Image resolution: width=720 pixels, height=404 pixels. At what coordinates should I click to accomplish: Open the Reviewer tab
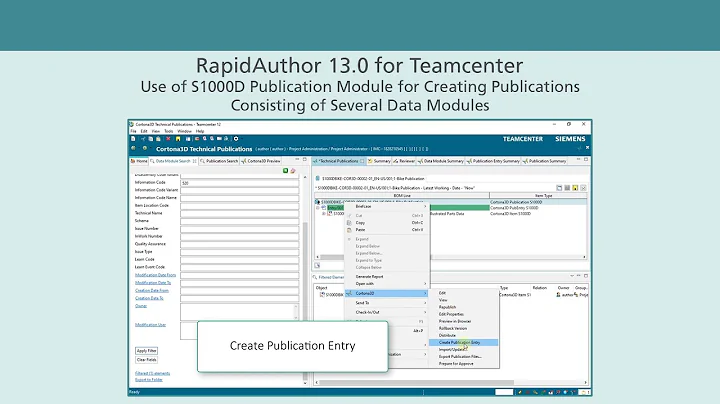[404, 161]
